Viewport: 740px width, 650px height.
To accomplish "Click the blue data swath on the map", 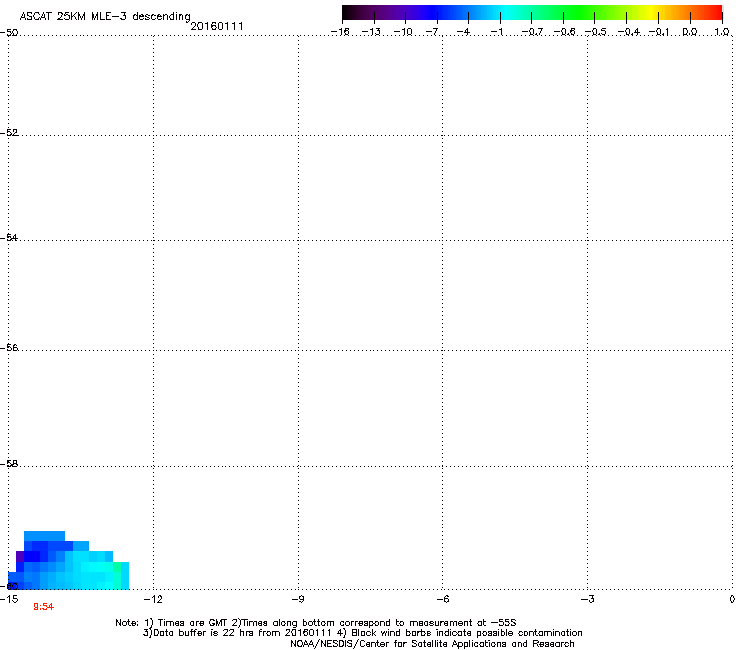I will click(68, 562).
